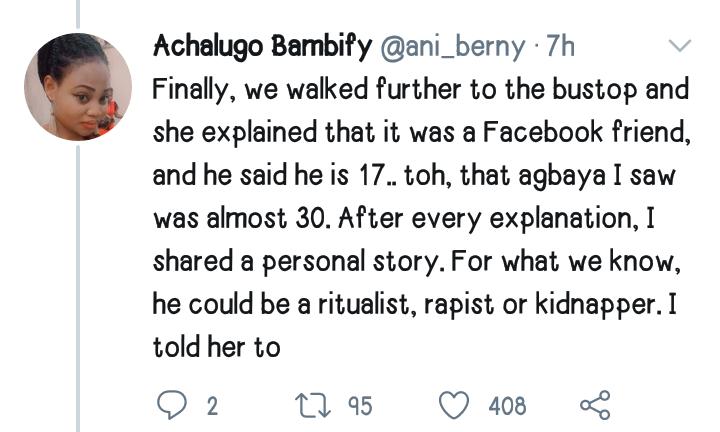View the 95 retweets count
The image size is (720, 432).
tap(359, 406)
